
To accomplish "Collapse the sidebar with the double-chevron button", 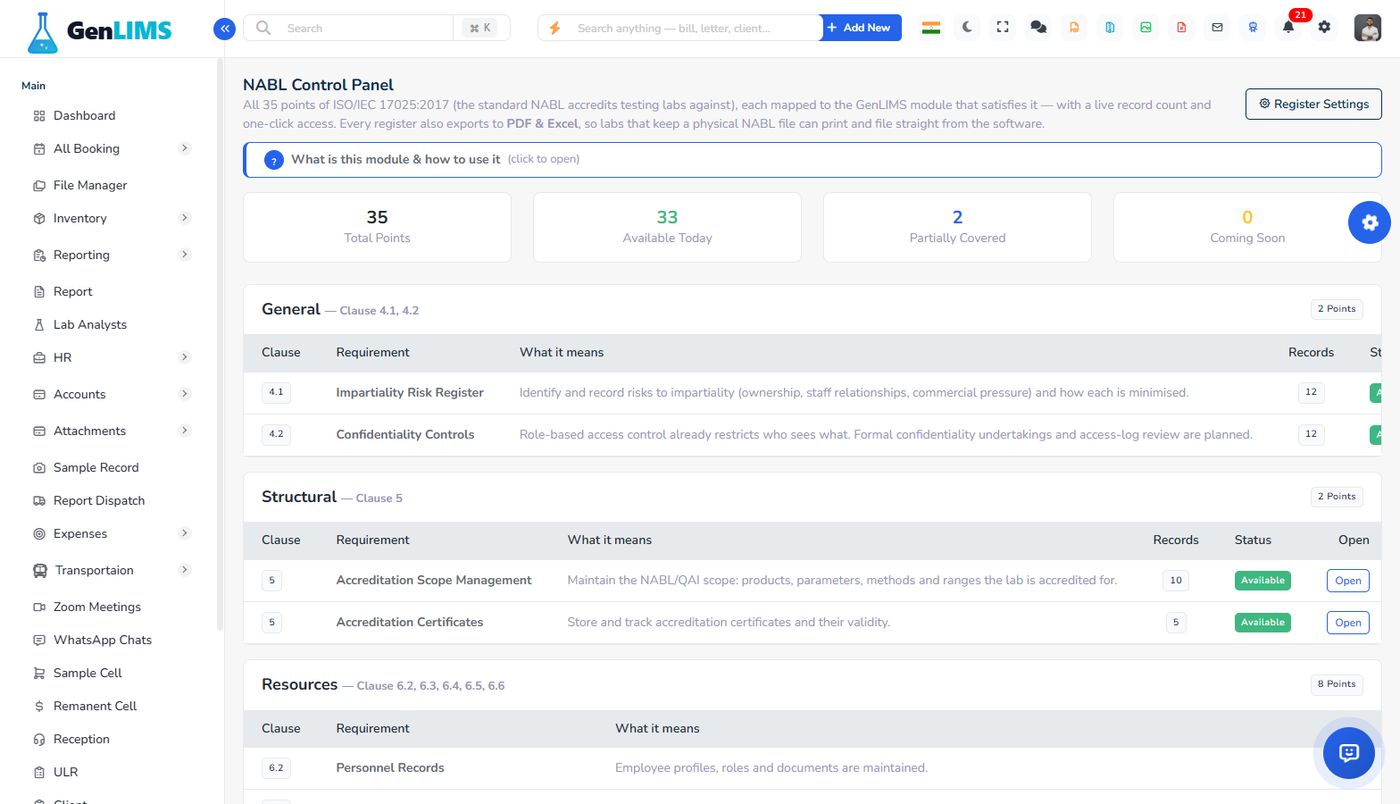I will (x=224, y=29).
